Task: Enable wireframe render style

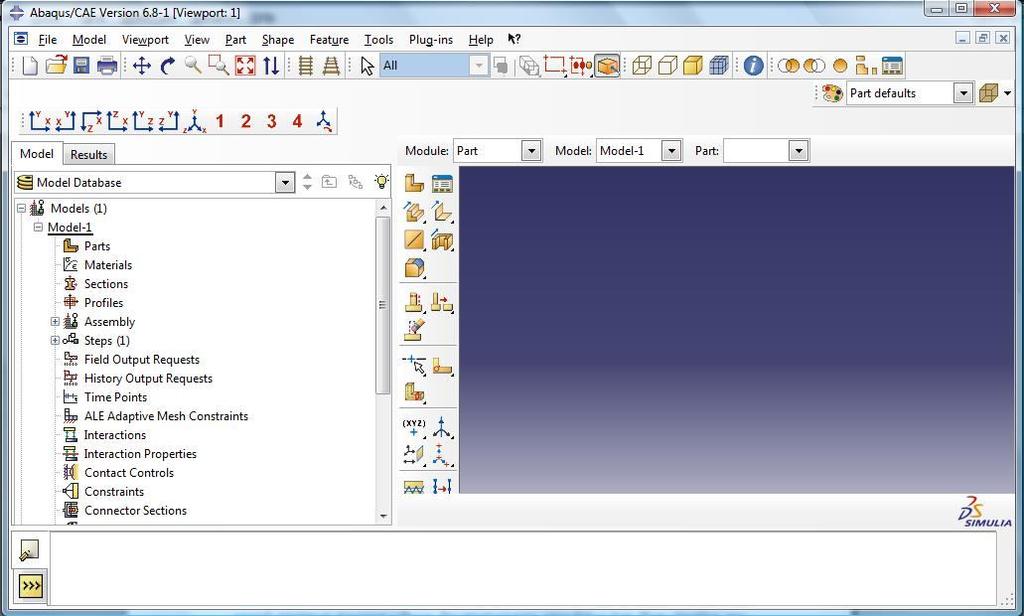Action: [642, 65]
